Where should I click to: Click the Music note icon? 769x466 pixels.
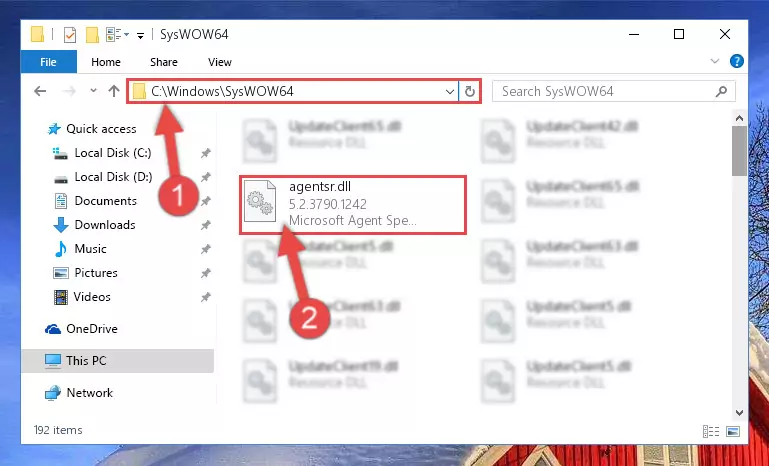(60, 249)
